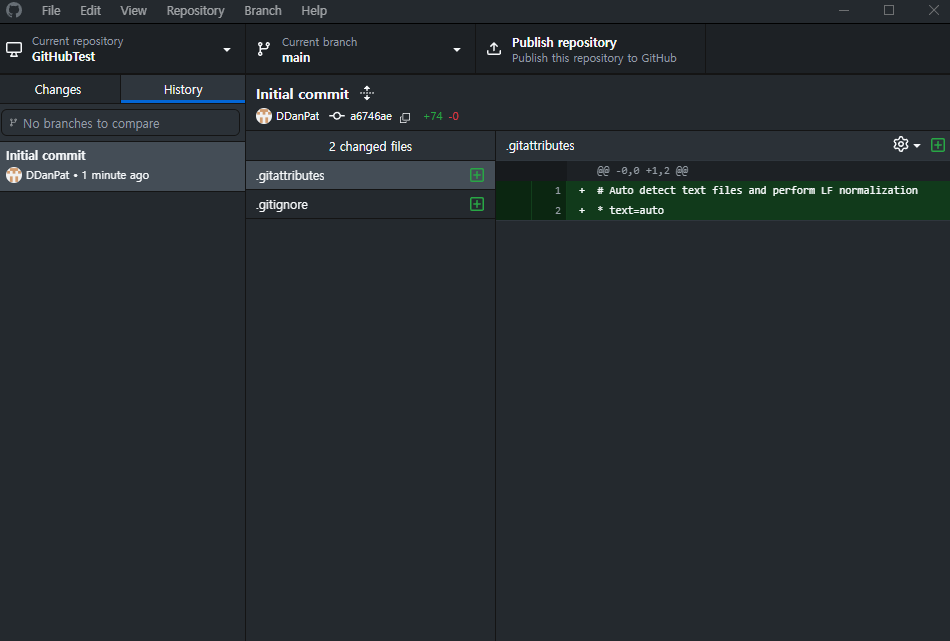This screenshot has width=950, height=641.
Task: Switch to the History tab
Action: (x=183, y=90)
